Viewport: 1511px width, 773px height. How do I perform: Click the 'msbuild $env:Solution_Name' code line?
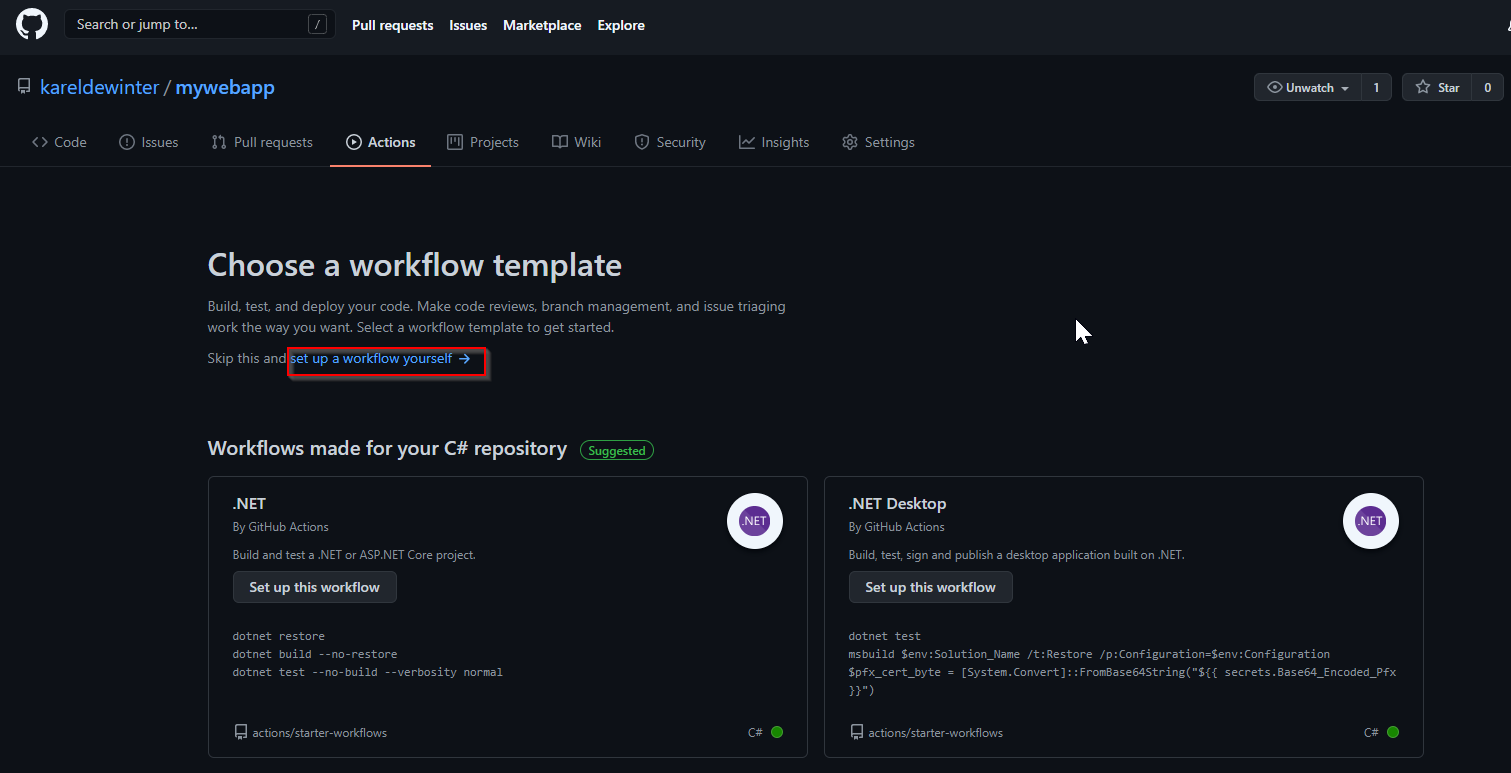point(1089,654)
